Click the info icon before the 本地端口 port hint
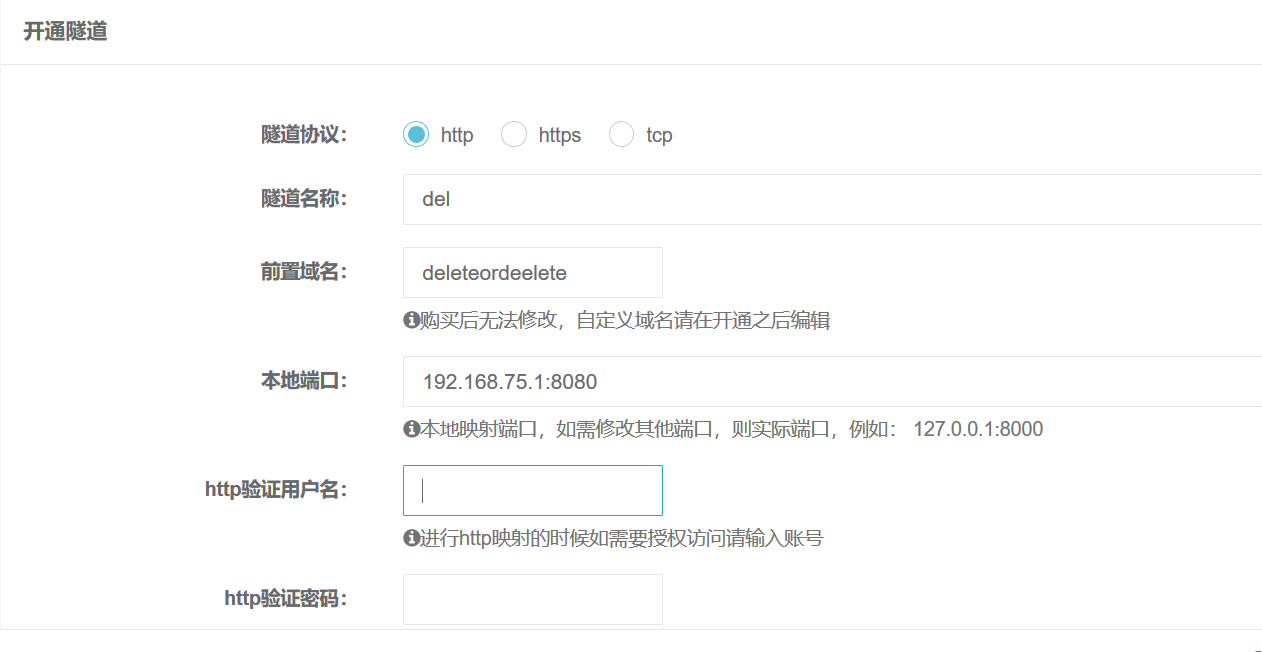Image resolution: width=1262 pixels, height=652 pixels. point(409,427)
